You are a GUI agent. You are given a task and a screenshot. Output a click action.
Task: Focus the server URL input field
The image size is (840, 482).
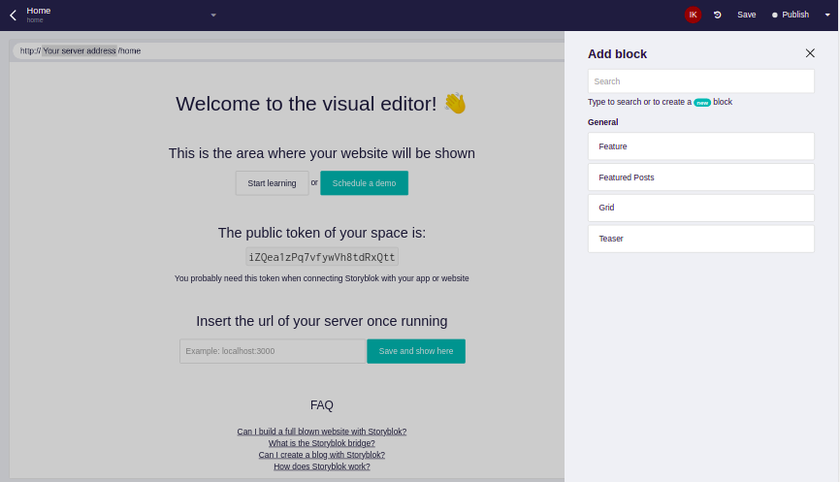[x=273, y=351]
